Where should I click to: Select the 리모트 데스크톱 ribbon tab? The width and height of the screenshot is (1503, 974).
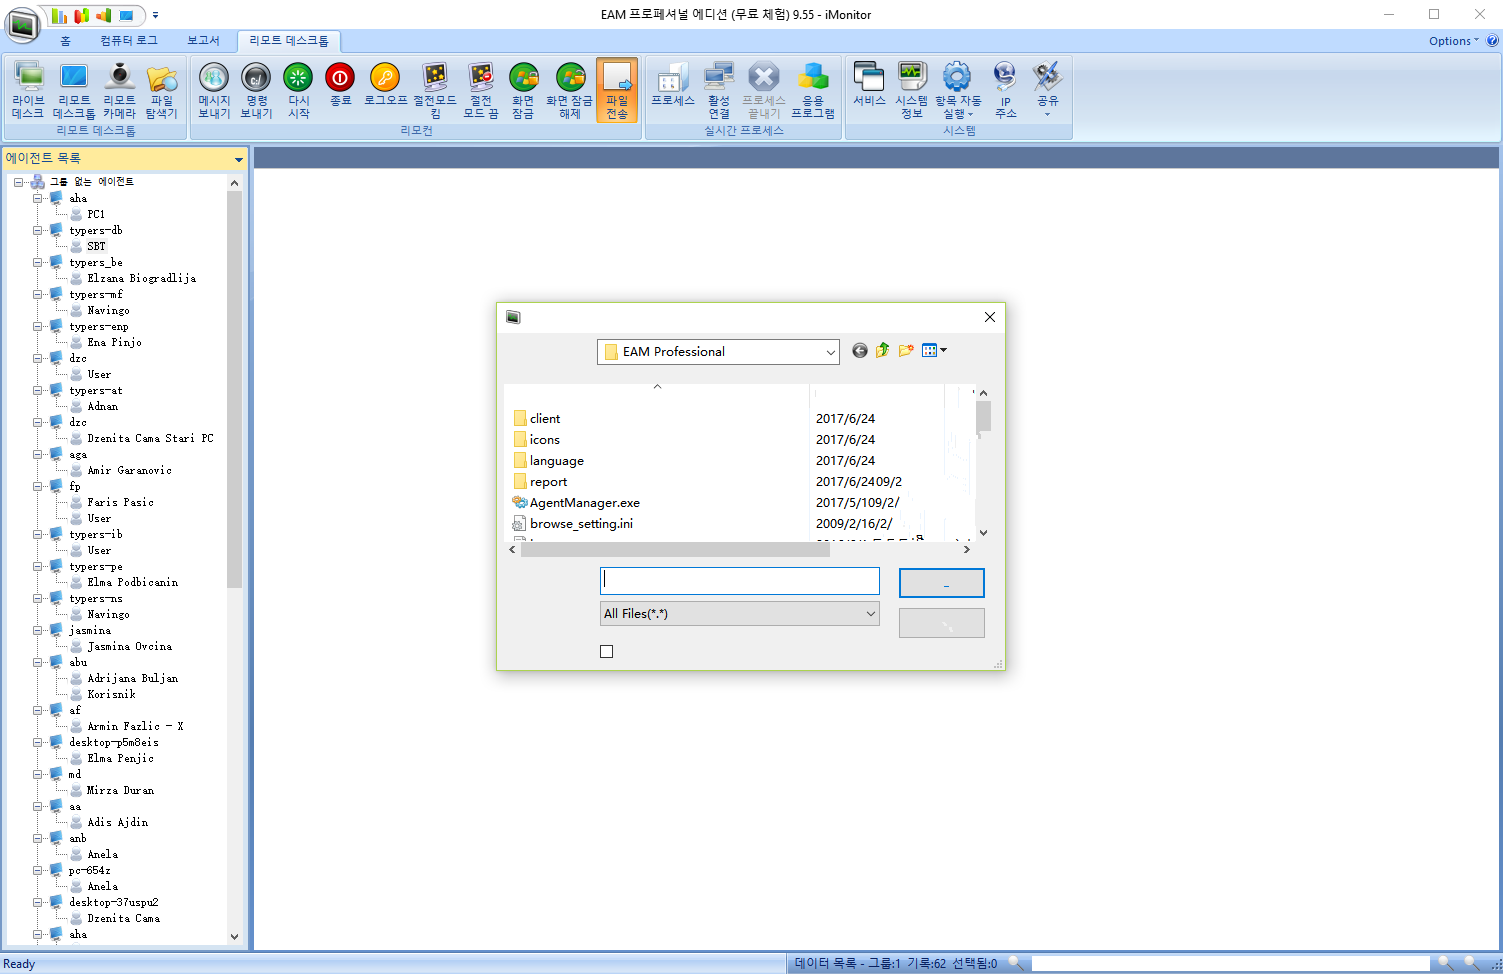(x=289, y=41)
